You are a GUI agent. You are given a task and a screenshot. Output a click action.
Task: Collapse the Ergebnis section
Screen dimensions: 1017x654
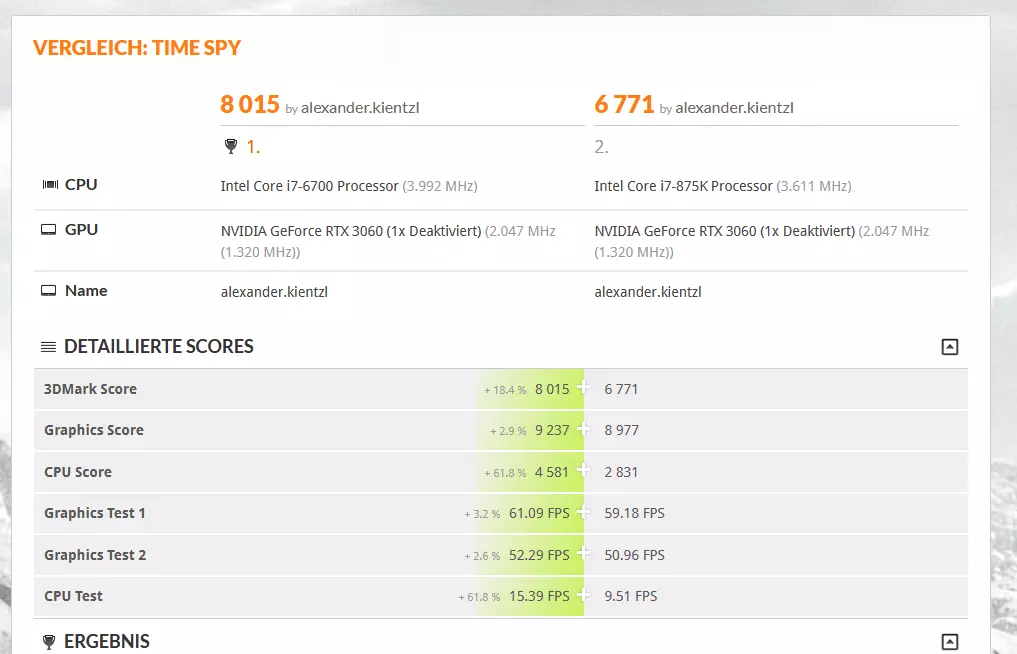point(950,642)
